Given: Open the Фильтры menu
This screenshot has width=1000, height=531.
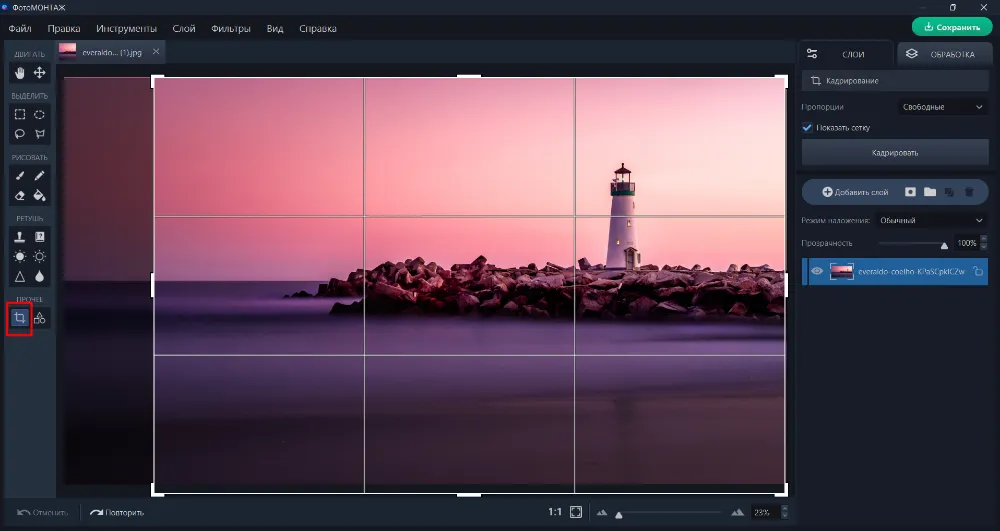Looking at the screenshot, I should (231, 29).
